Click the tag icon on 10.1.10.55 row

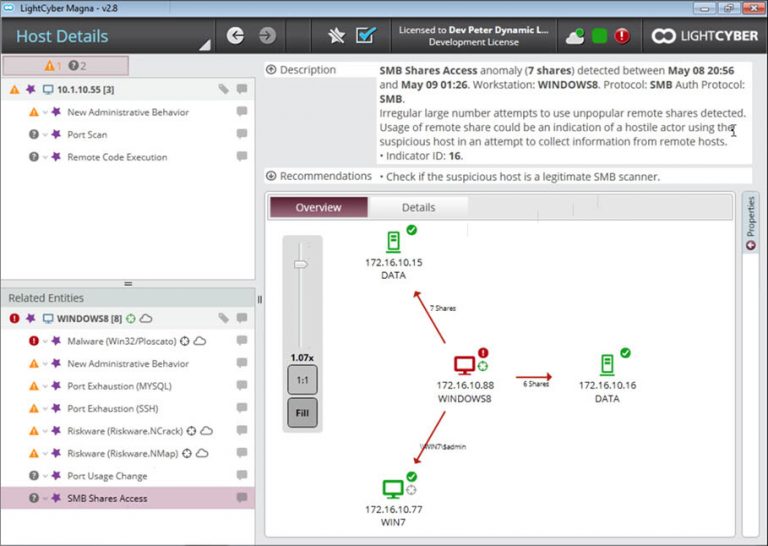point(223,89)
